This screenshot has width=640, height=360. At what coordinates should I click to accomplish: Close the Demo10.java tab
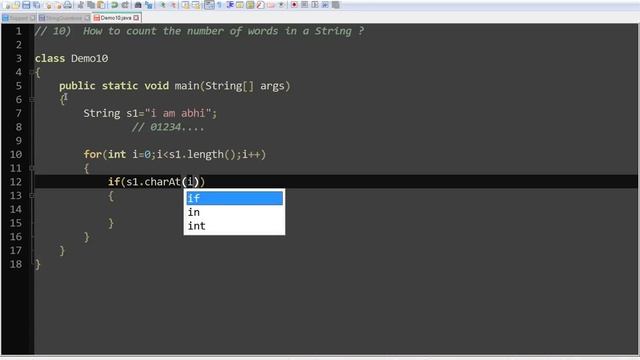[136, 18]
